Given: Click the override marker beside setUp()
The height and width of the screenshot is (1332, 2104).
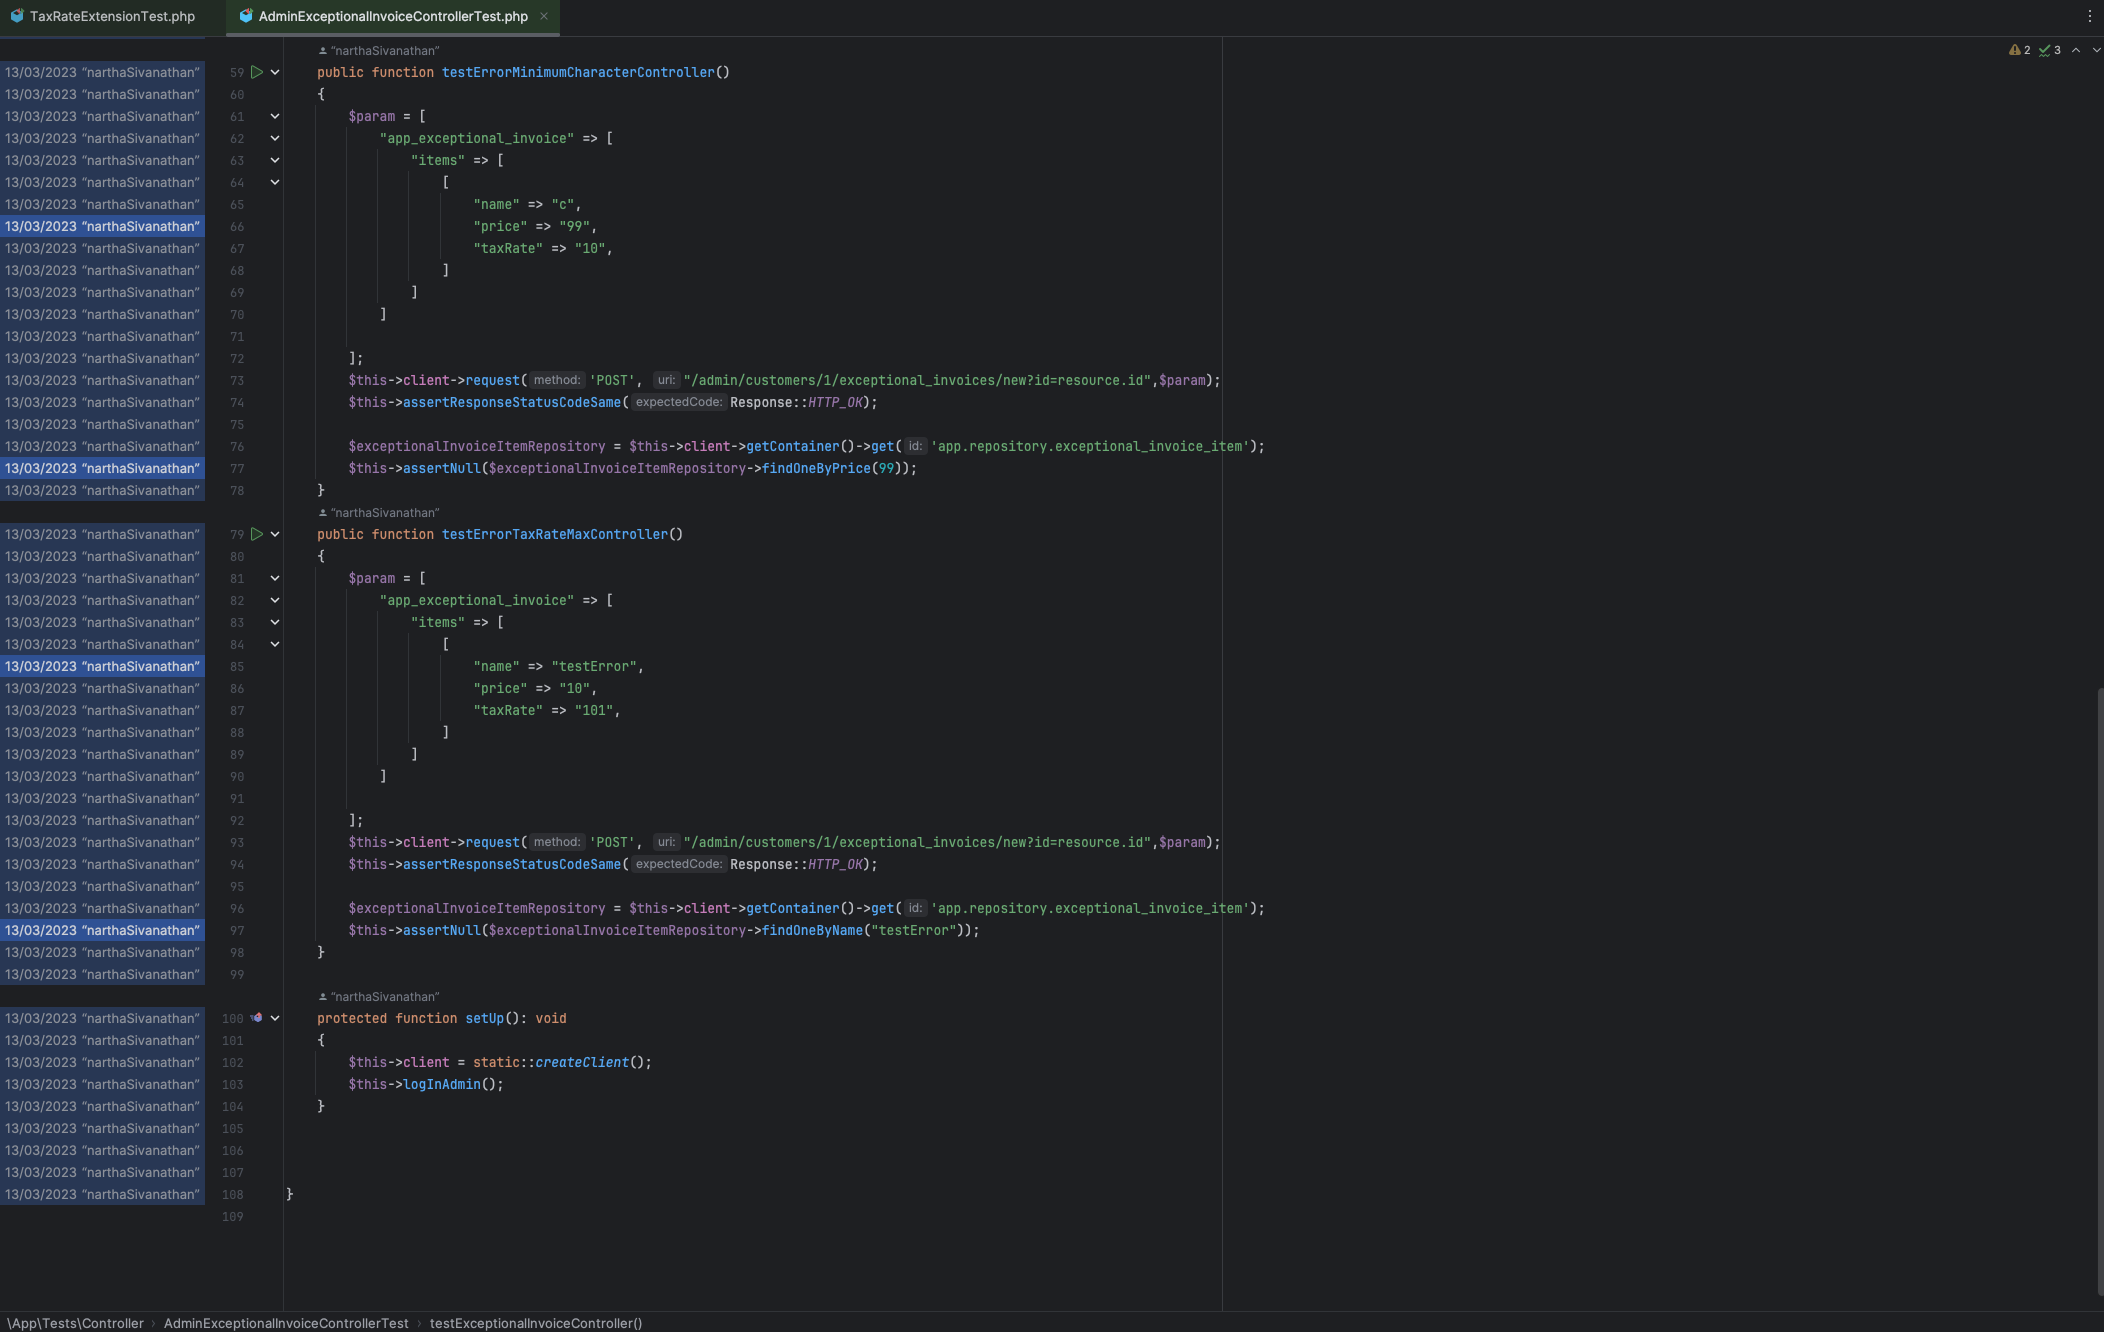Looking at the screenshot, I should tap(257, 1018).
